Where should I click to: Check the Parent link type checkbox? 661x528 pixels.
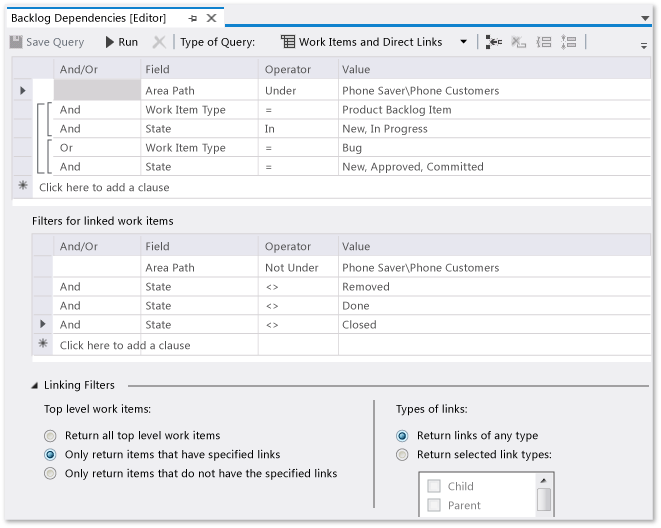tap(434, 505)
